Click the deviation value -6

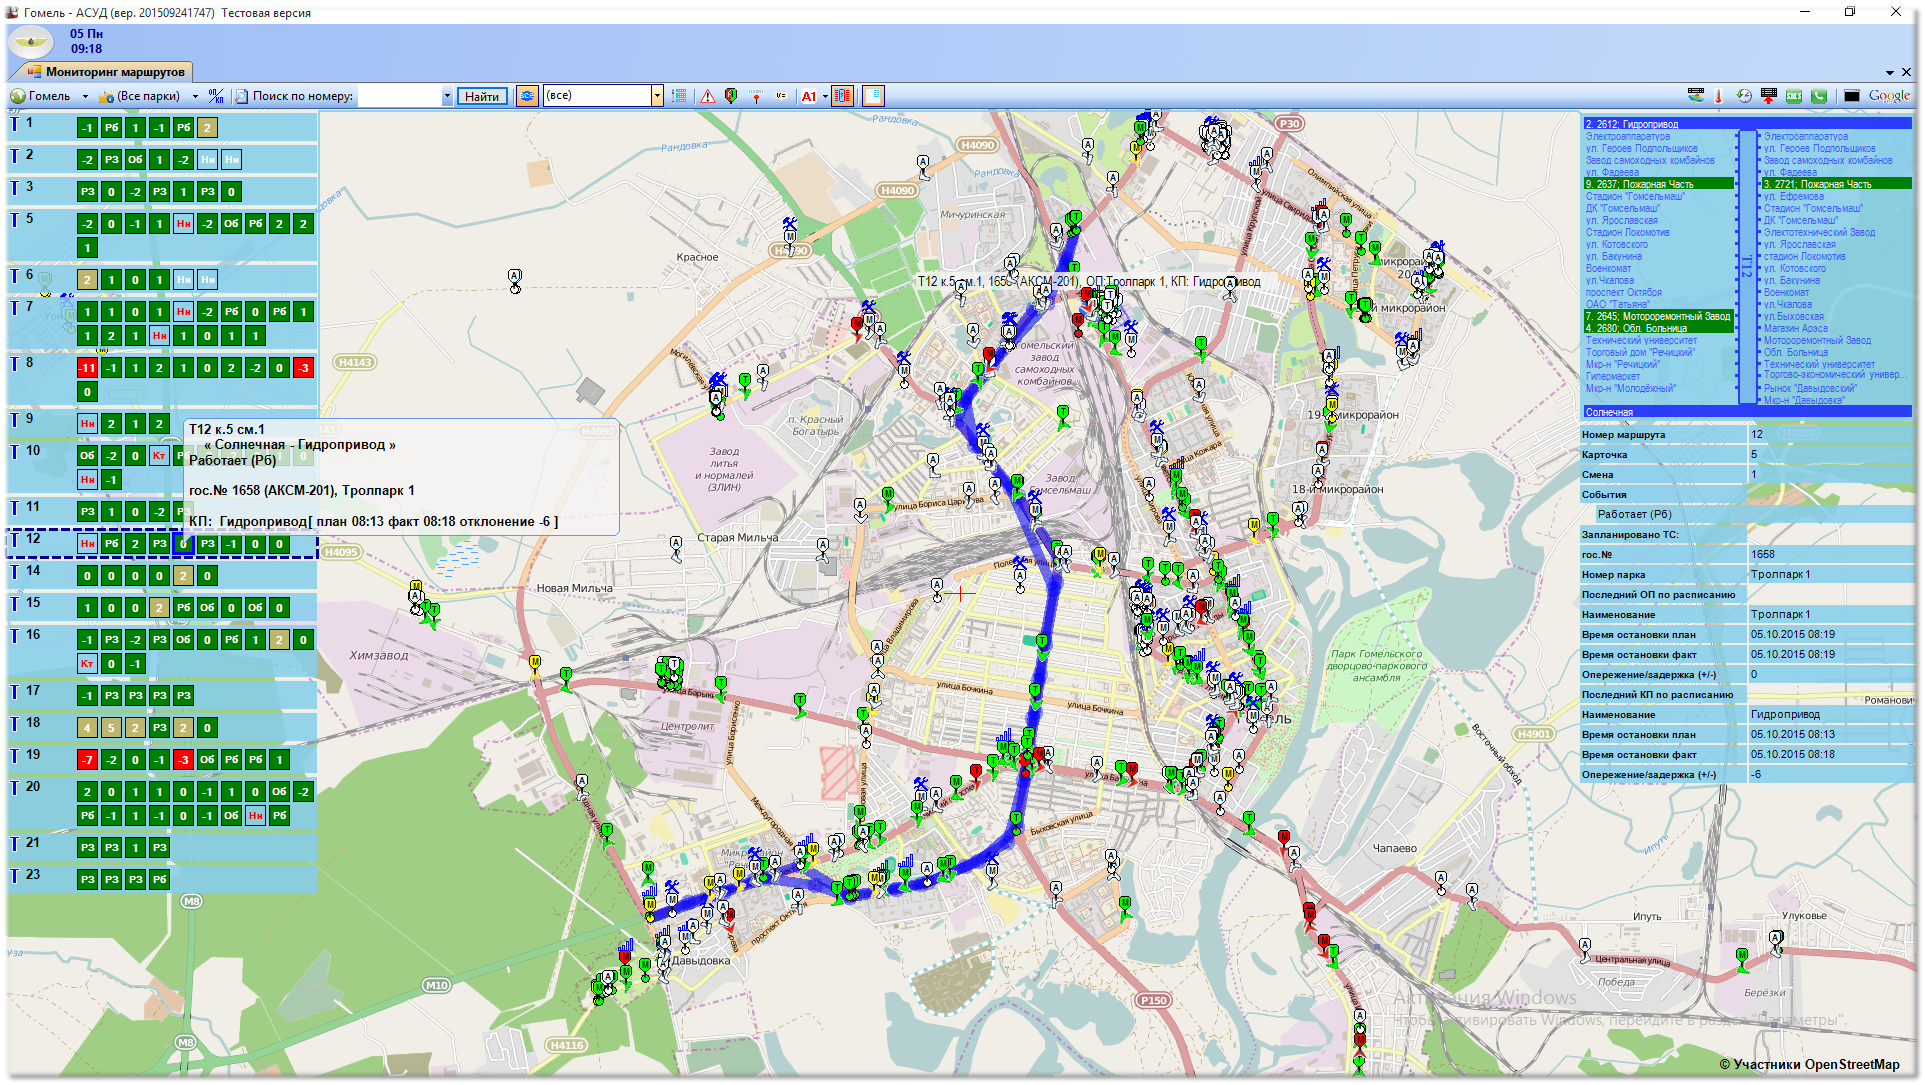click(1829, 775)
